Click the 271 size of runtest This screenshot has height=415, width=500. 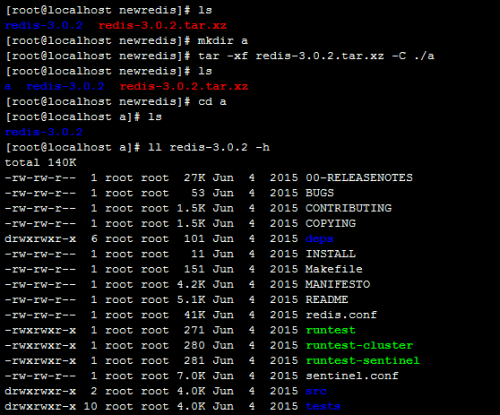(x=194, y=330)
